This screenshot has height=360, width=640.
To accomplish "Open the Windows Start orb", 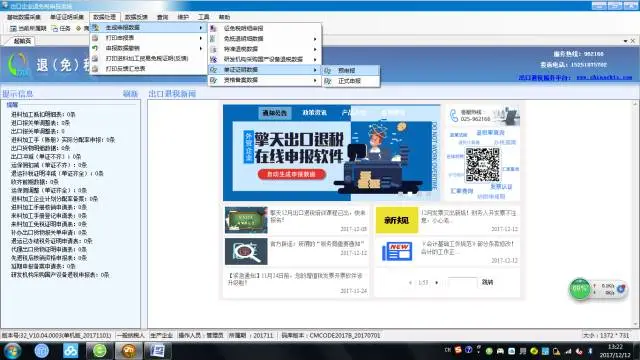I will coord(13,351).
